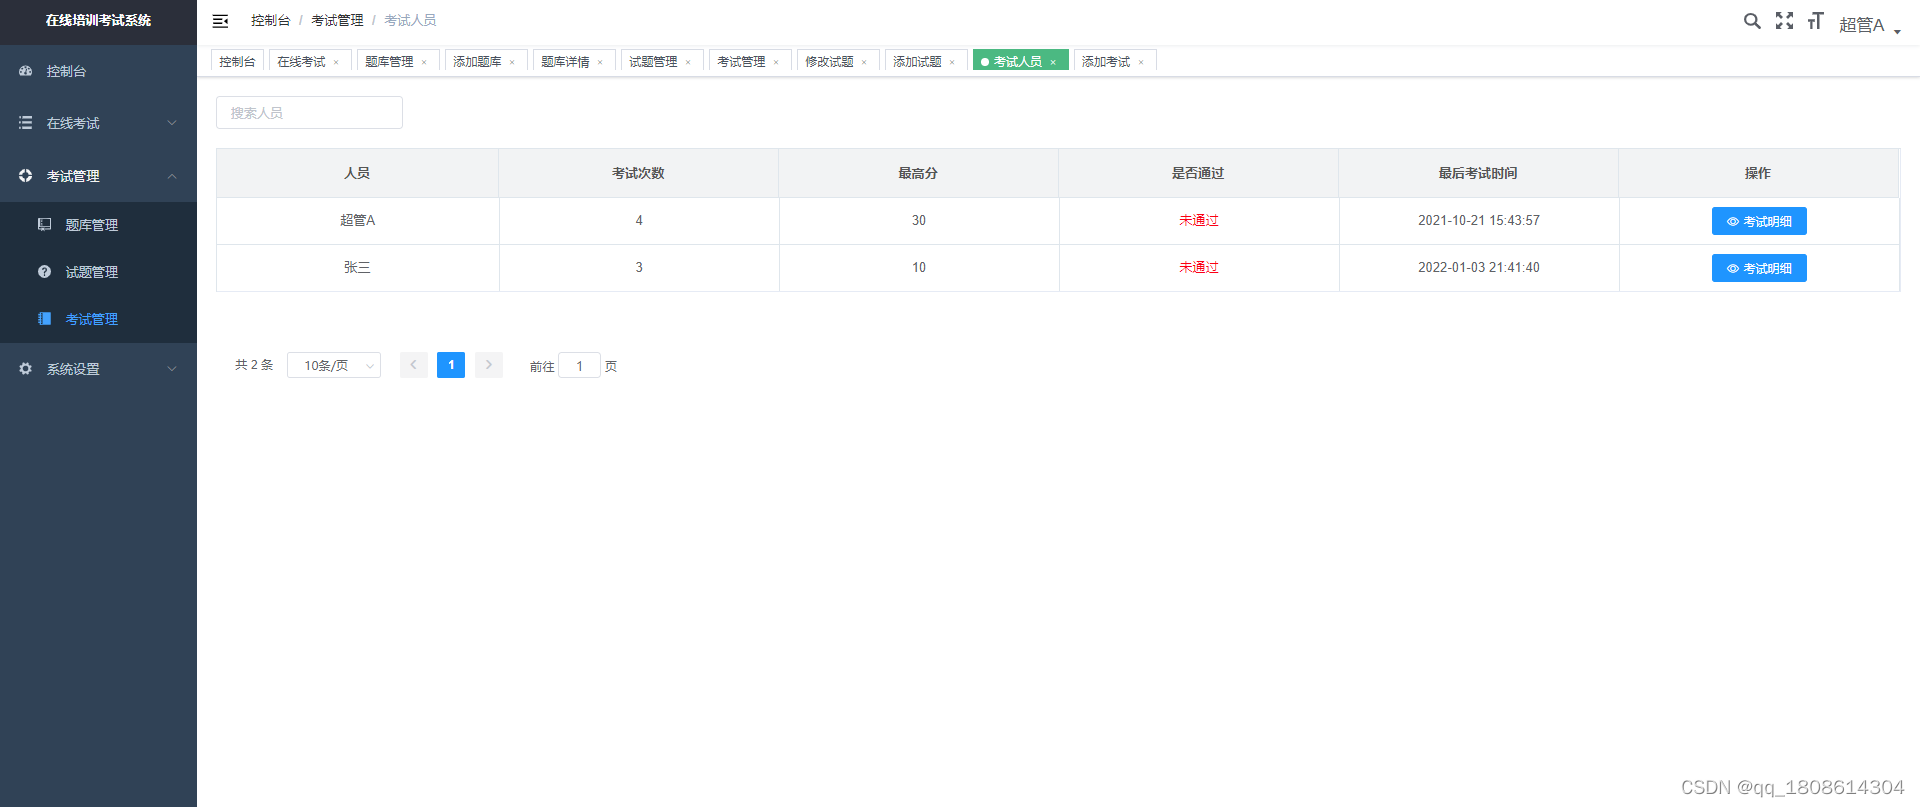Click the 张三 name cell
The width and height of the screenshot is (1920, 807).
pyautogui.click(x=357, y=268)
